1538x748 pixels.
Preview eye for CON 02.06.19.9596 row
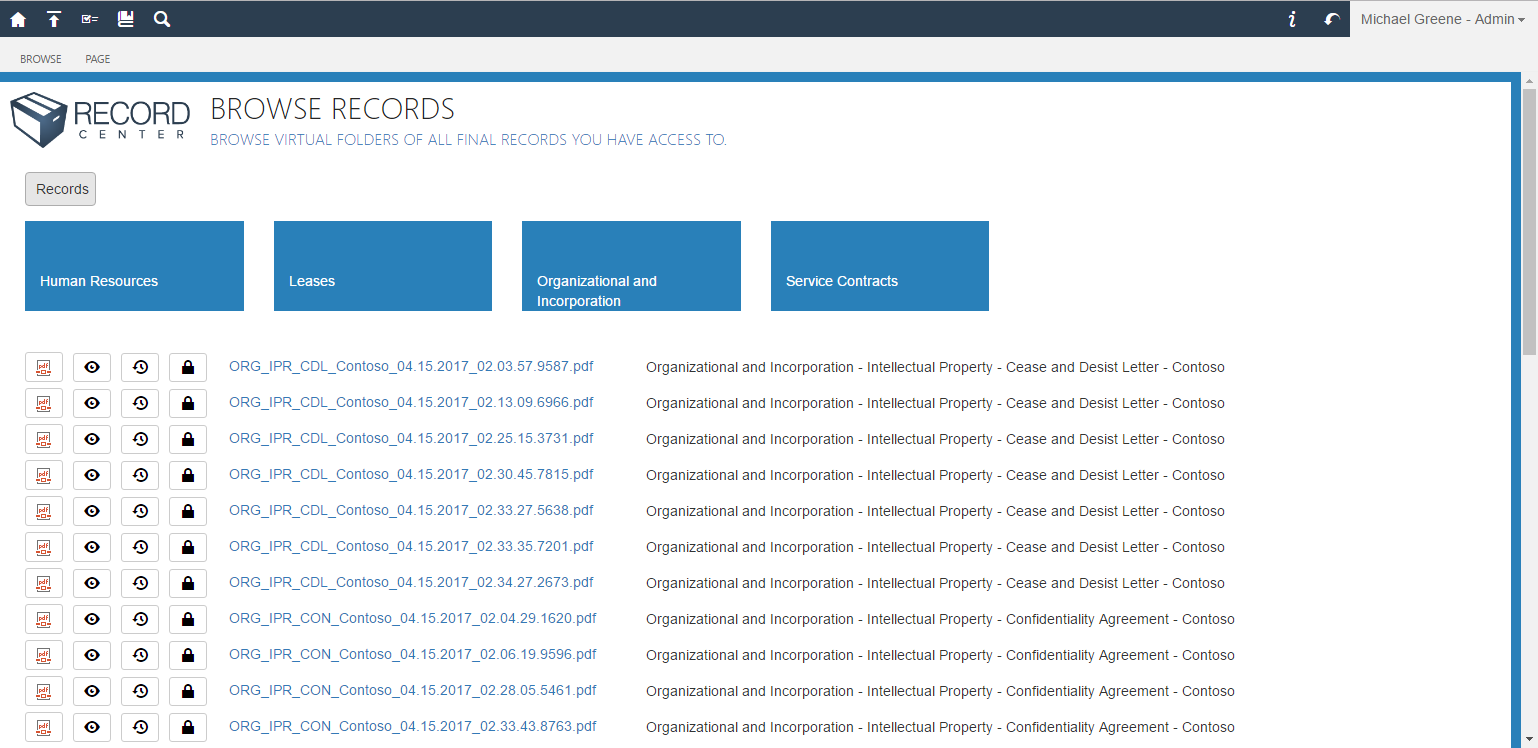pyautogui.click(x=92, y=656)
